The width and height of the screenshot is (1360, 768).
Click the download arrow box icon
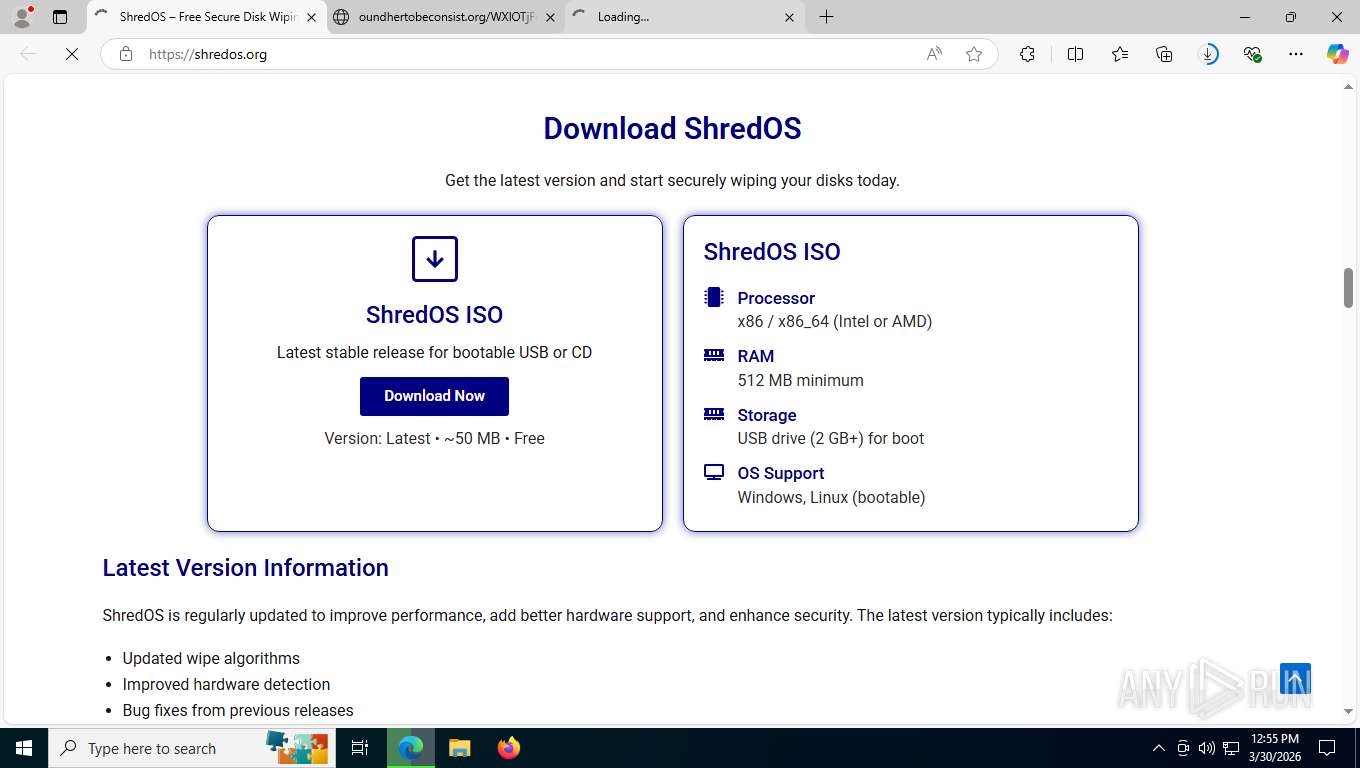pyautogui.click(x=435, y=259)
